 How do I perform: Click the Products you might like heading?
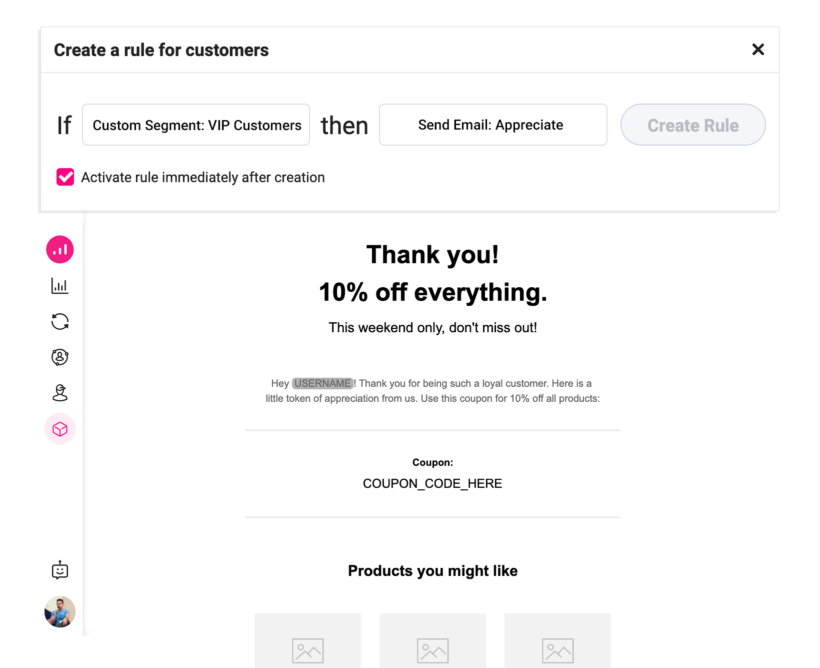click(x=432, y=571)
